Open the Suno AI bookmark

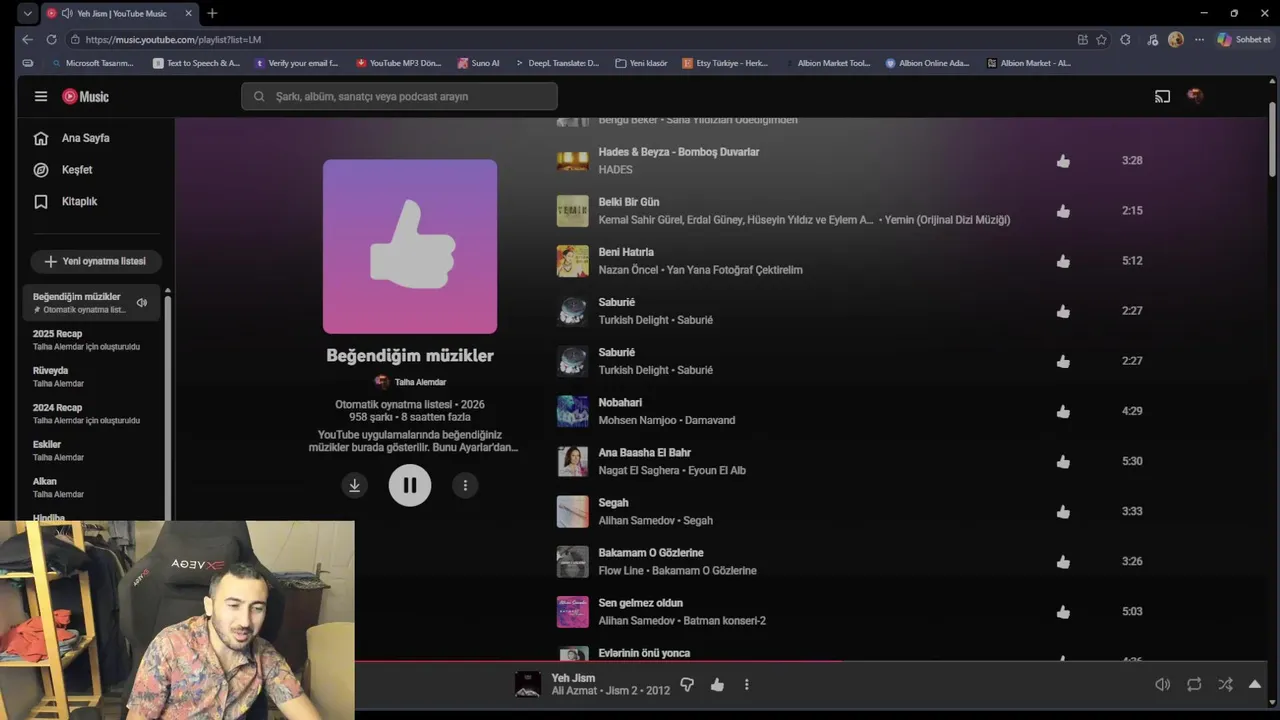click(478, 63)
